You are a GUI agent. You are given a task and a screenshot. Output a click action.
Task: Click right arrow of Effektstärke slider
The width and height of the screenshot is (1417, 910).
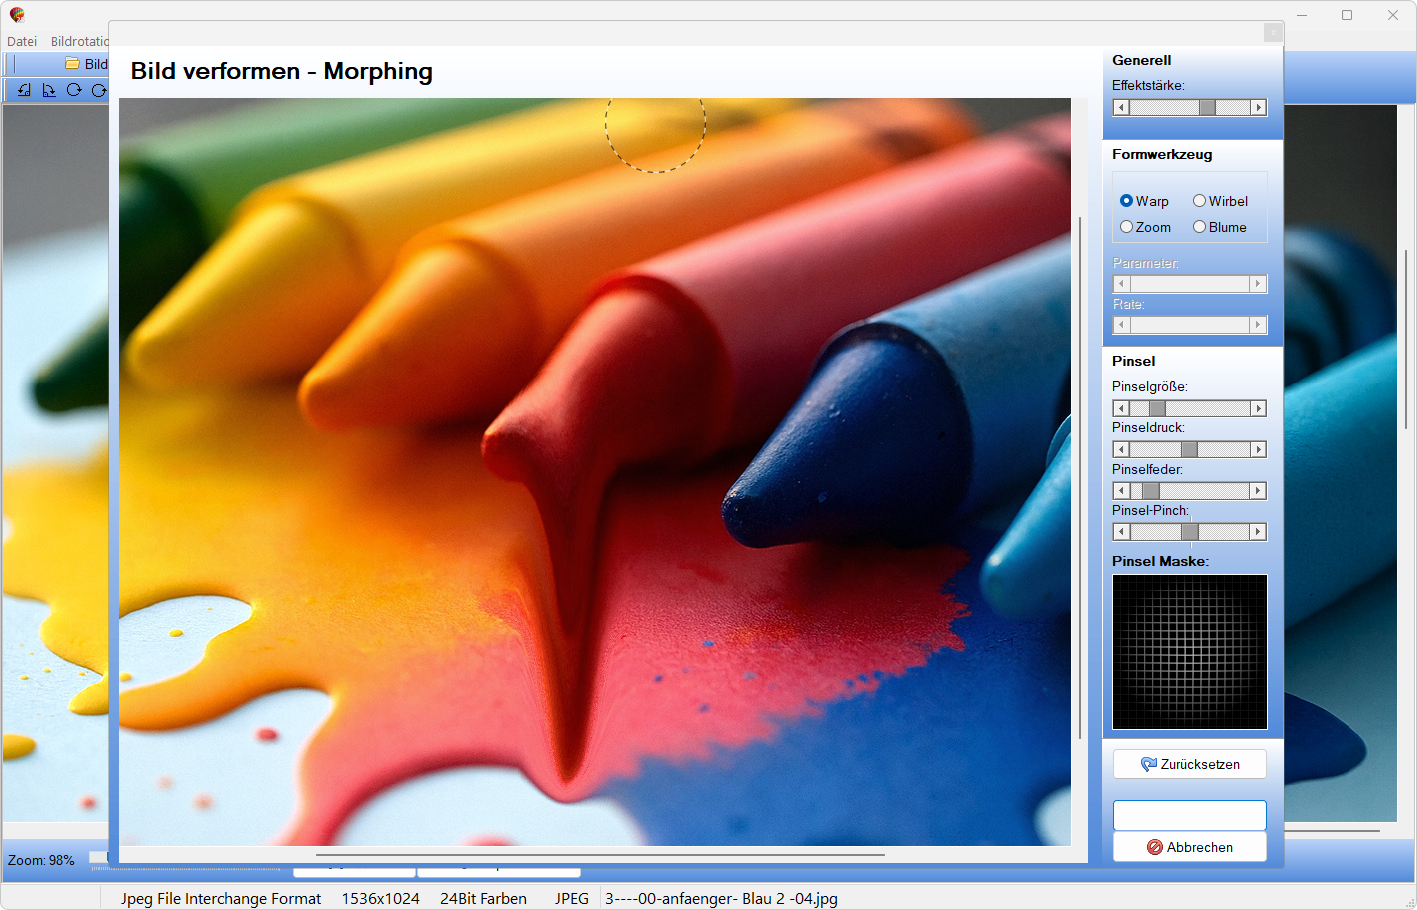[1259, 108]
